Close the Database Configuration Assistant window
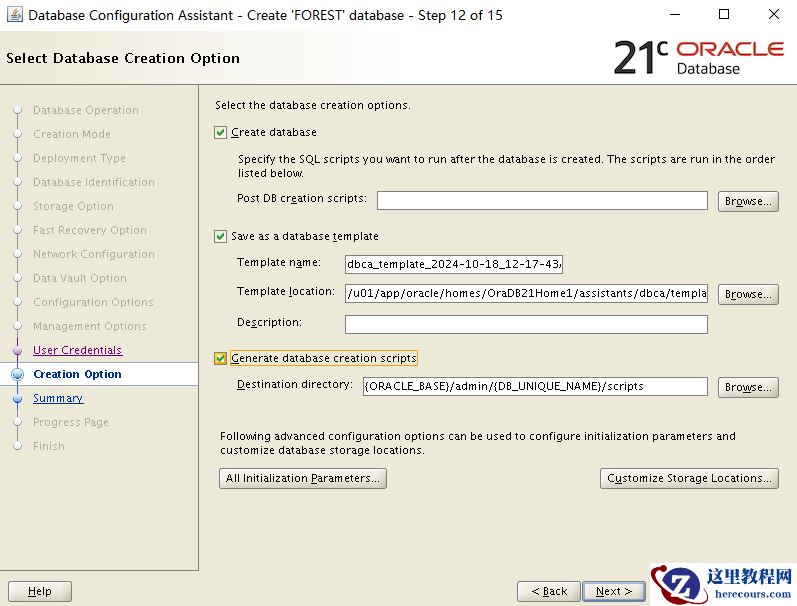The height and width of the screenshot is (606, 797). pyautogui.click(x=774, y=15)
